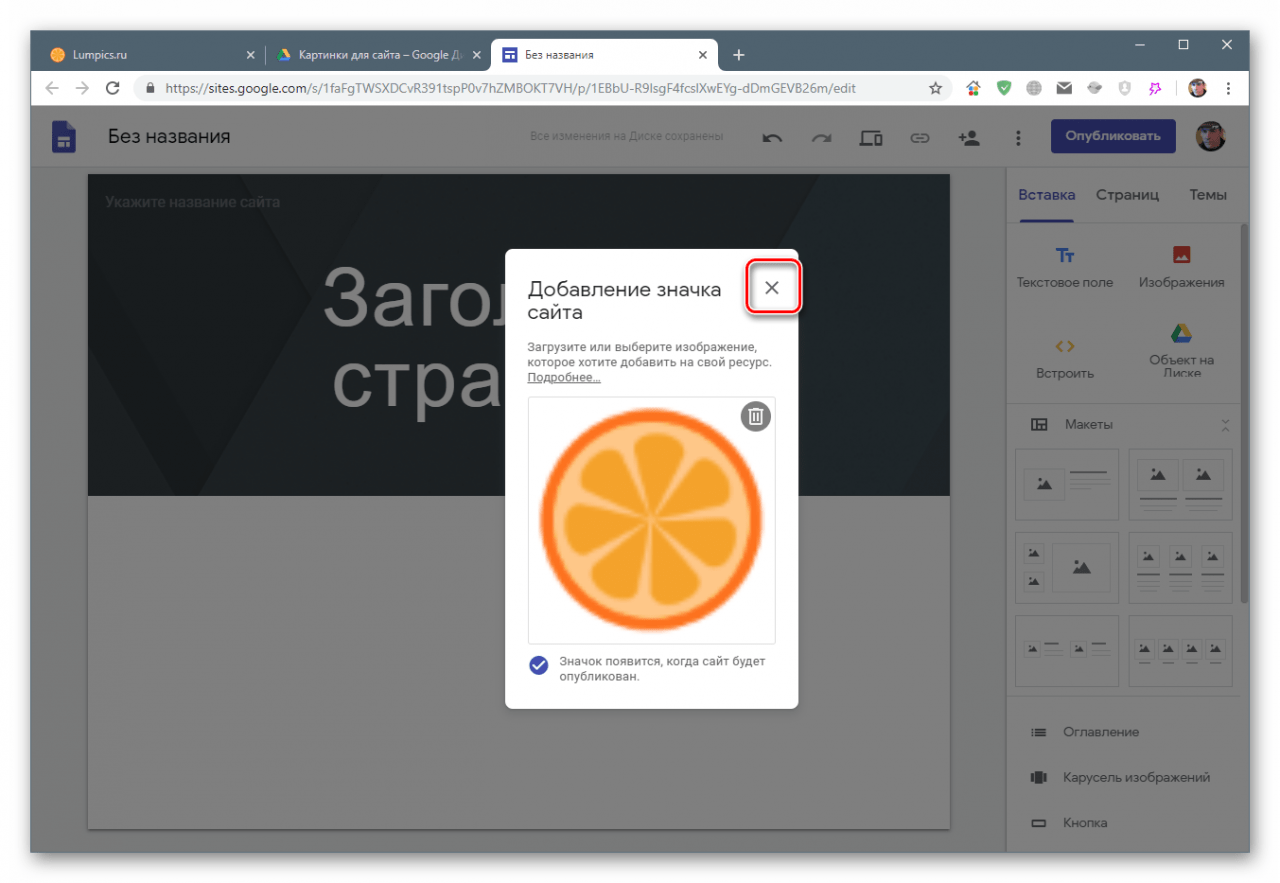Close the Без названия browser tab
The width and height of the screenshot is (1280, 883).
pyautogui.click(x=703, y=55)
